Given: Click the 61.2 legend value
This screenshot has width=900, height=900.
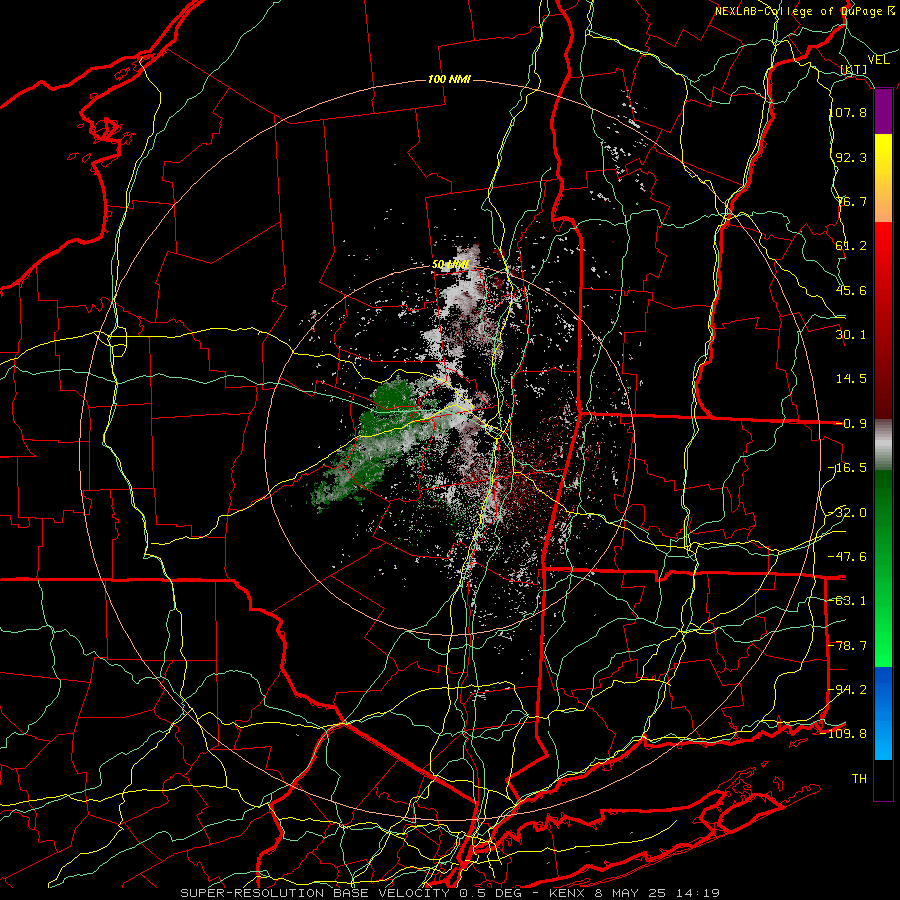Looking at the screenshot, I should click(851, 246).
